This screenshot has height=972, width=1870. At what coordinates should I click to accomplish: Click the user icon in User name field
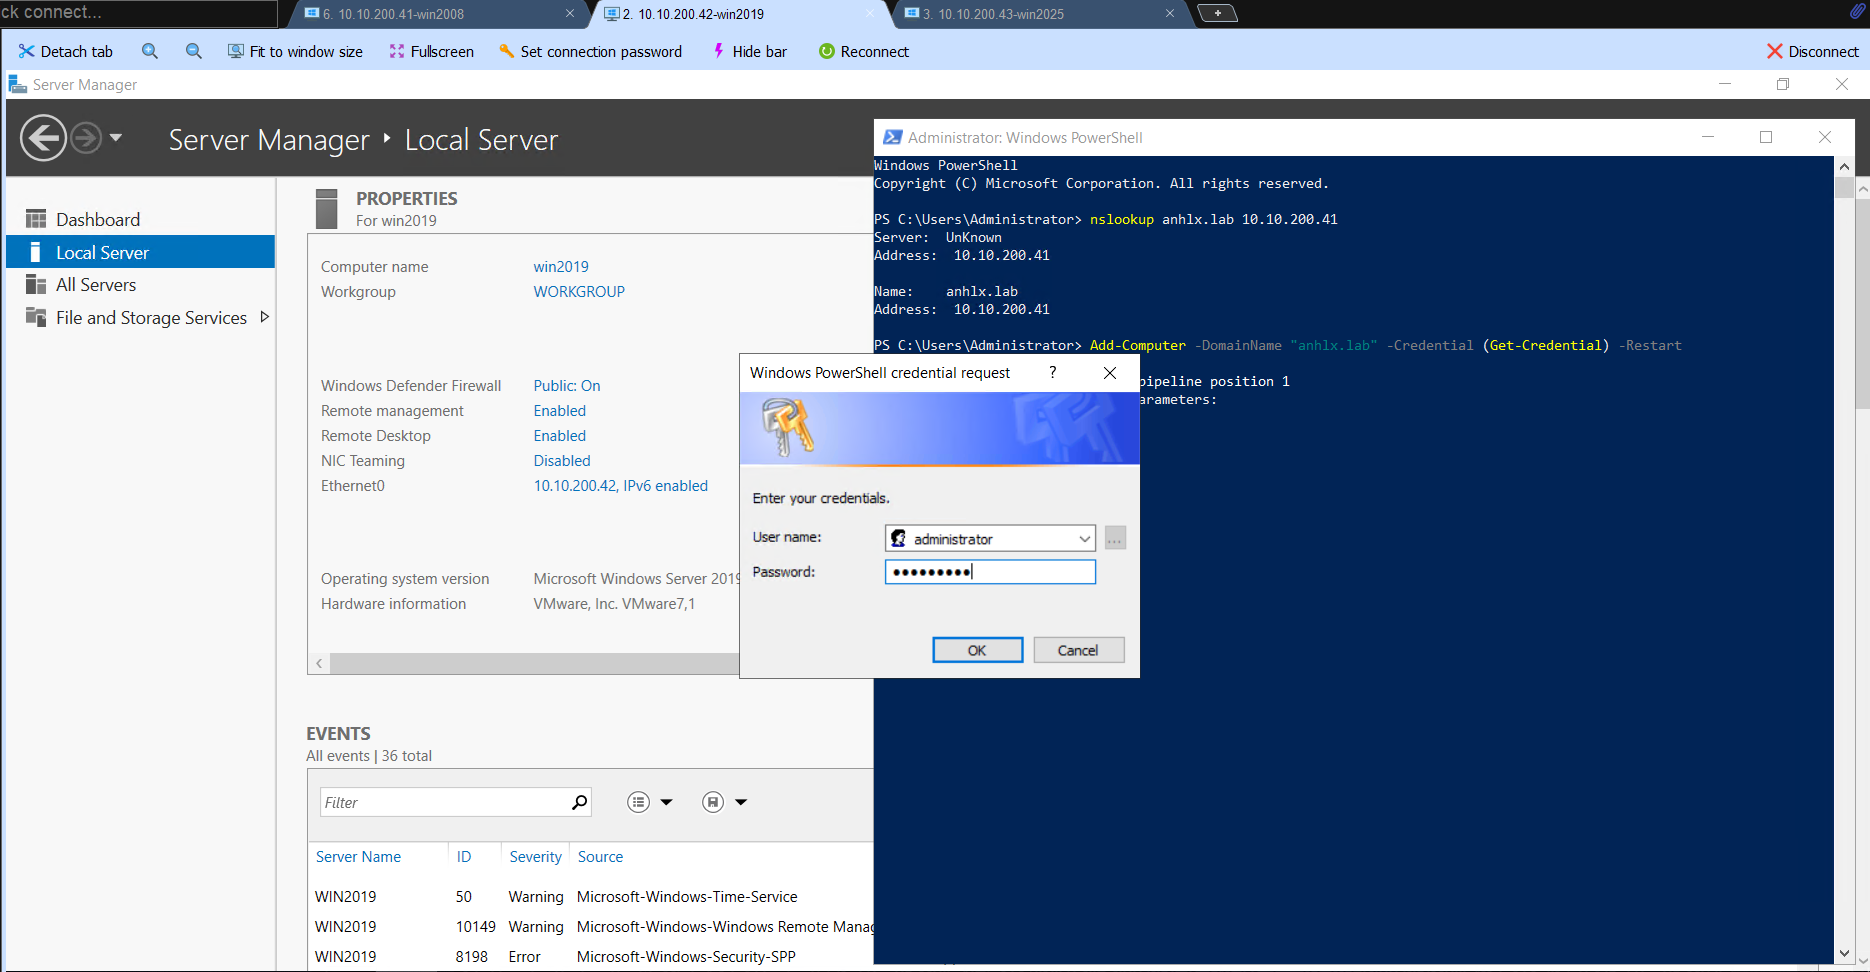[898, 538]
